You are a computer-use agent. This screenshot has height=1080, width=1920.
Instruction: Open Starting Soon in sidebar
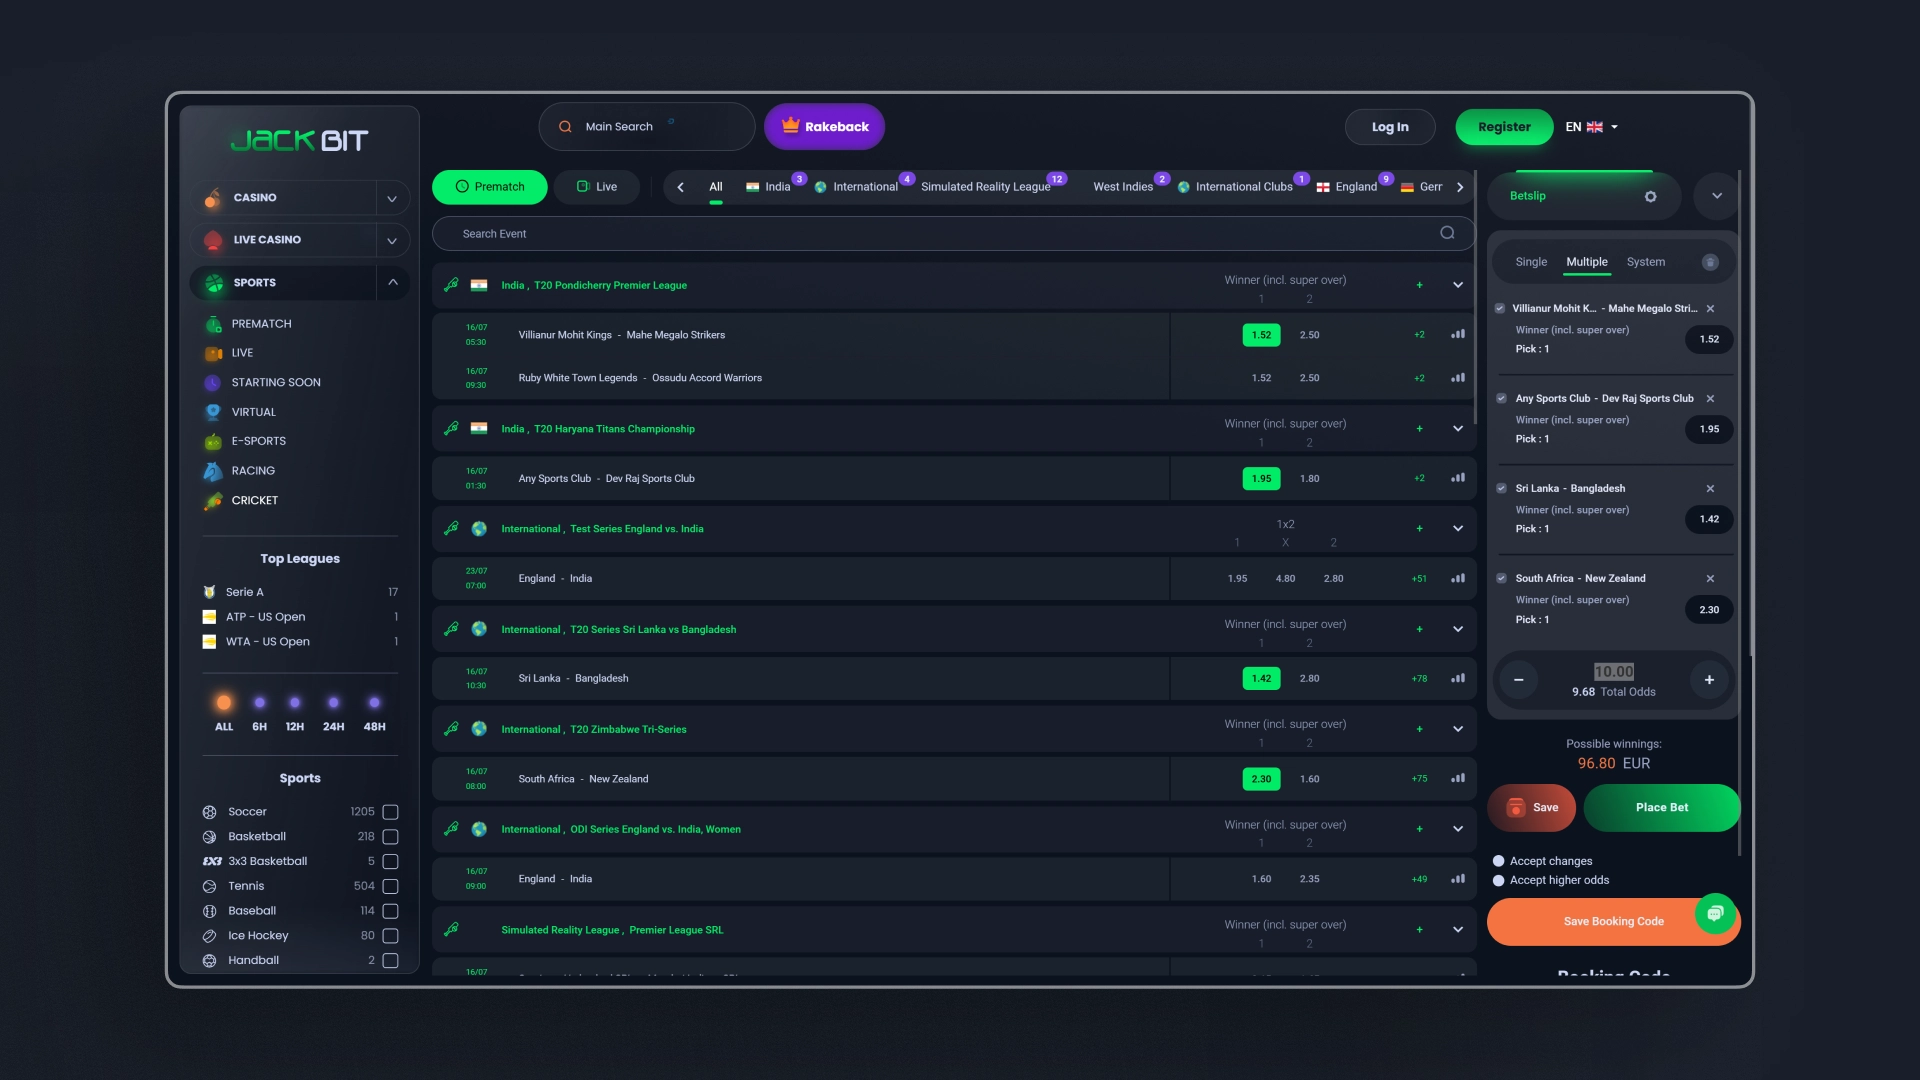276,383
